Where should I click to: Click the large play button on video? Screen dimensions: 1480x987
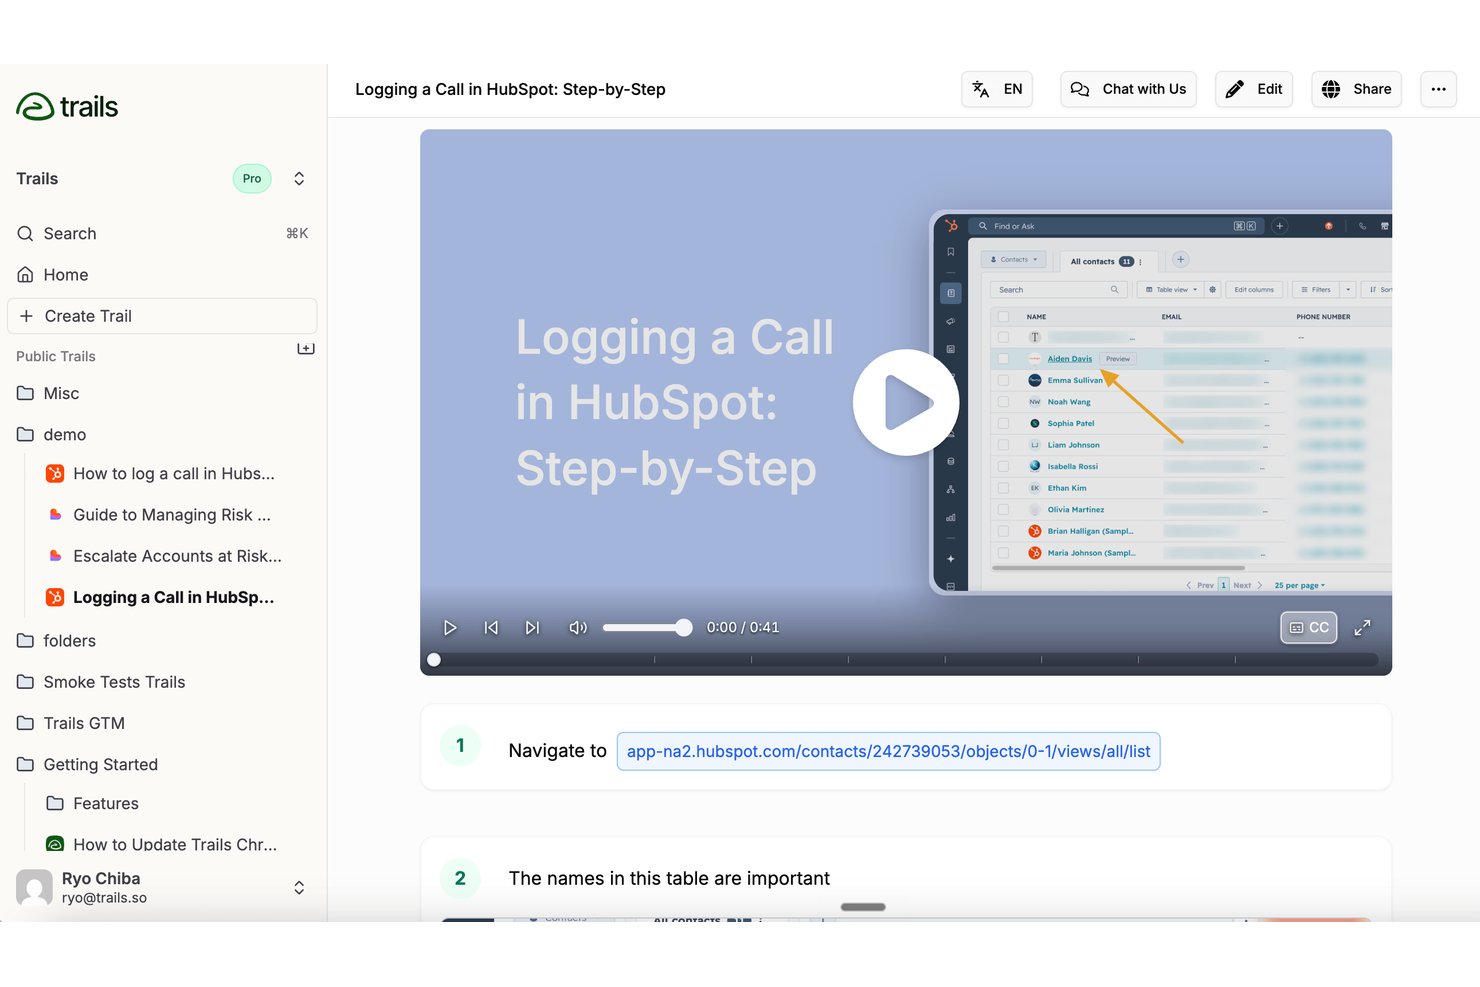point(906,402)
